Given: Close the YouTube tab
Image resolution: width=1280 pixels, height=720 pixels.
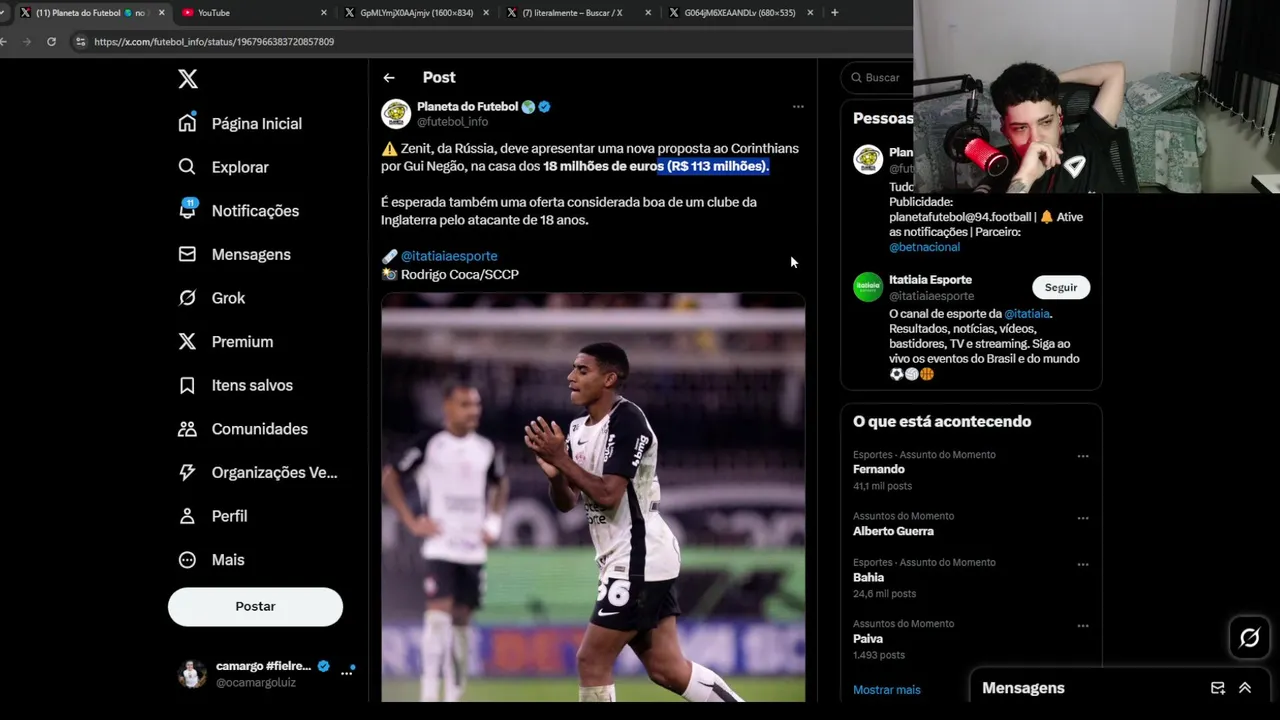Looking at the screenshot, I should click(324, 12).
